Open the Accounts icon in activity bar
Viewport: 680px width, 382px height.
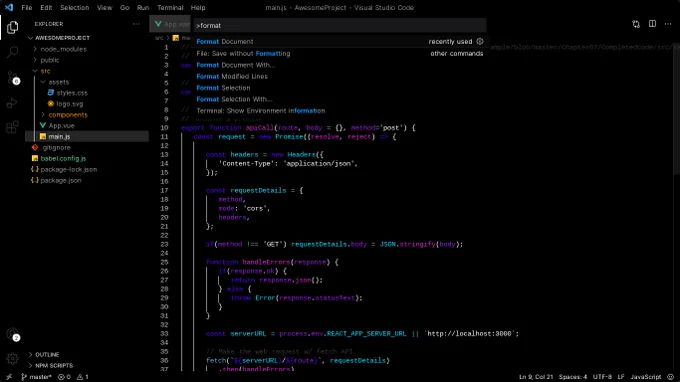[x=13, y=334]
